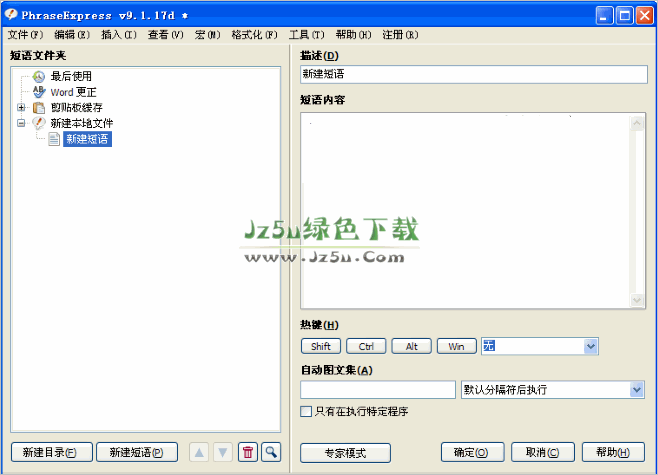Move phrase down with down arrow button
The image size is (658, 475).
223,452
